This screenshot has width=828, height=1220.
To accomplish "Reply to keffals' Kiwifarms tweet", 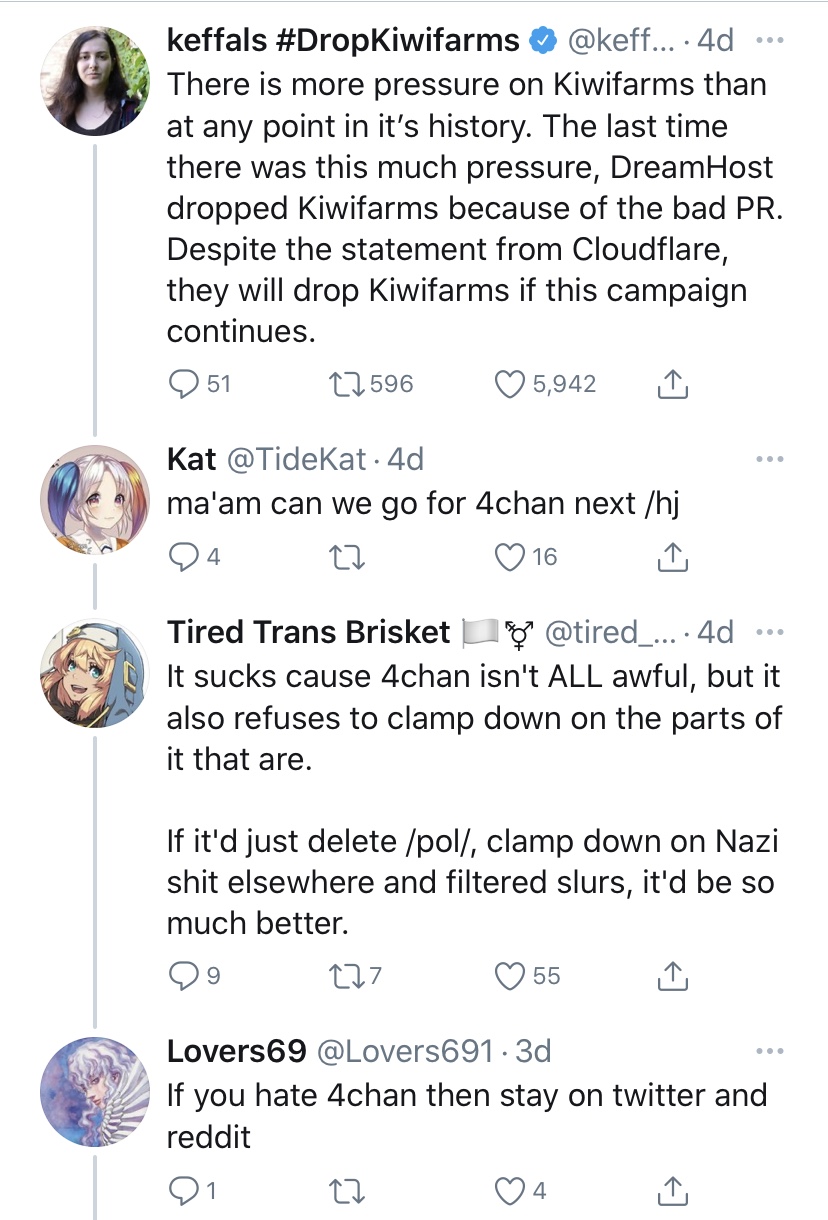I will pos(183,383).
